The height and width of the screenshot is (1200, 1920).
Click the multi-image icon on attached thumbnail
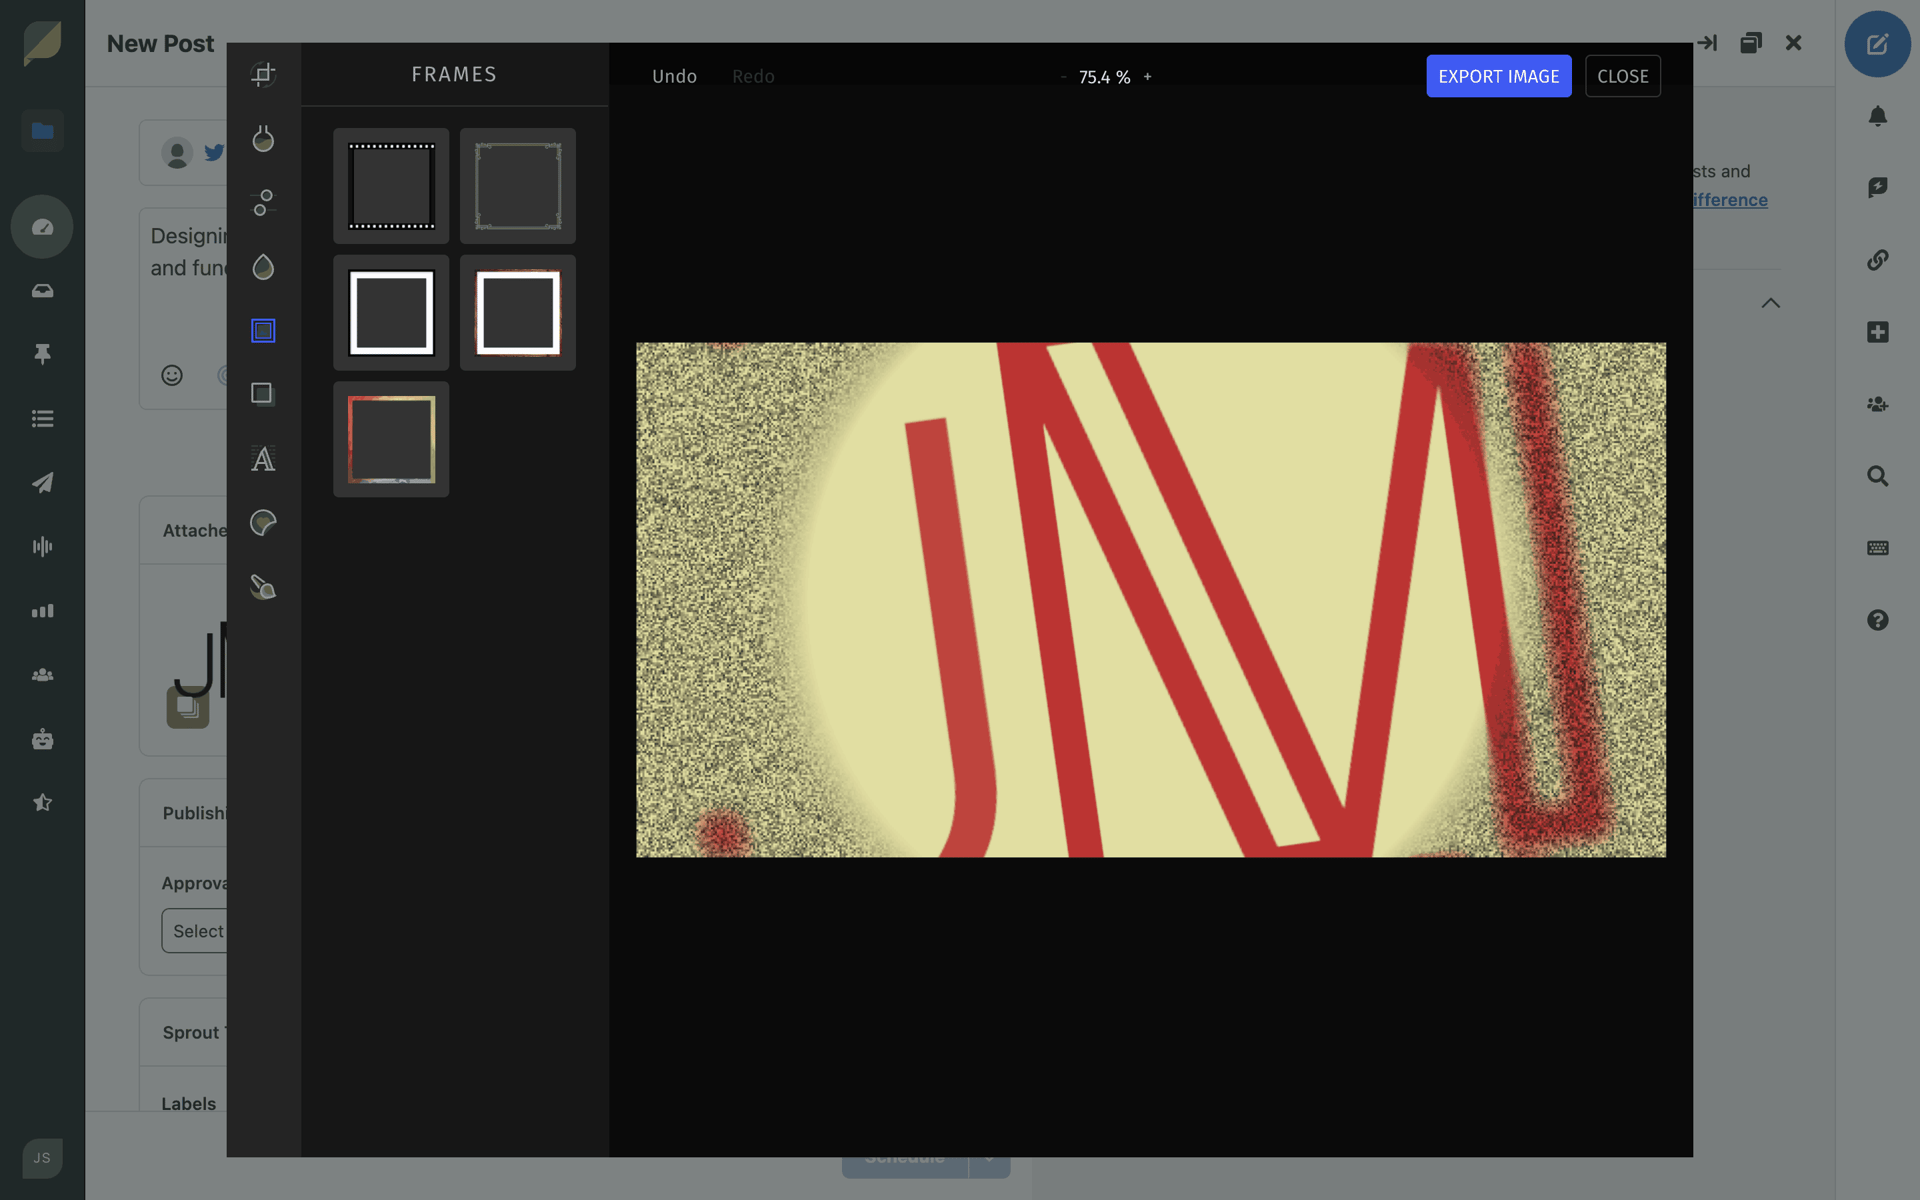point(188,708)
